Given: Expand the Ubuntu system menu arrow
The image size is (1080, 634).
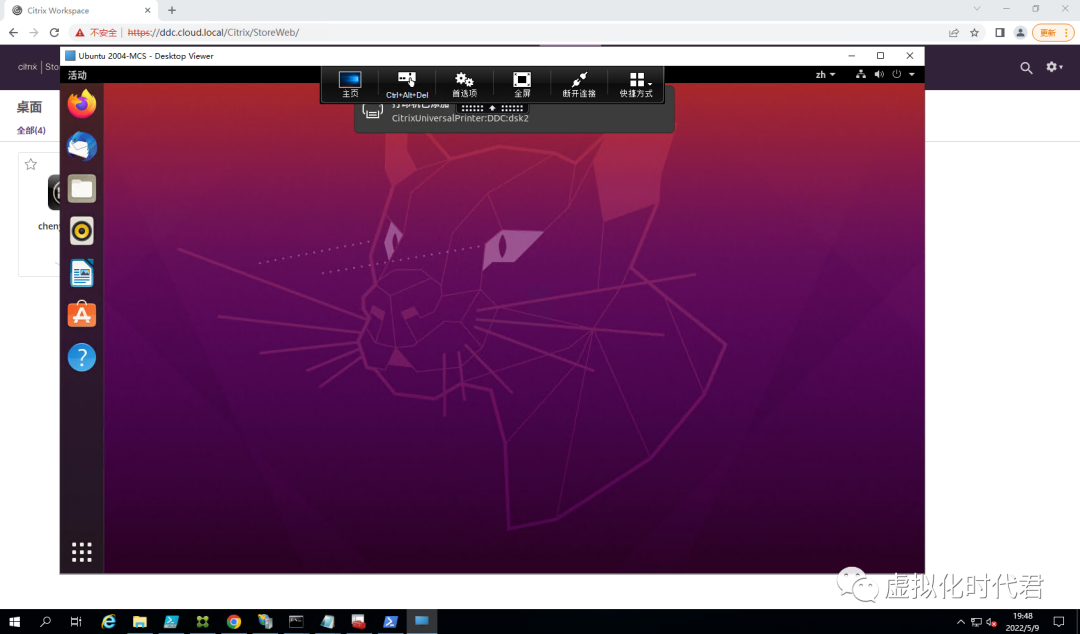Looking at the screenshot, I should 912,74.
